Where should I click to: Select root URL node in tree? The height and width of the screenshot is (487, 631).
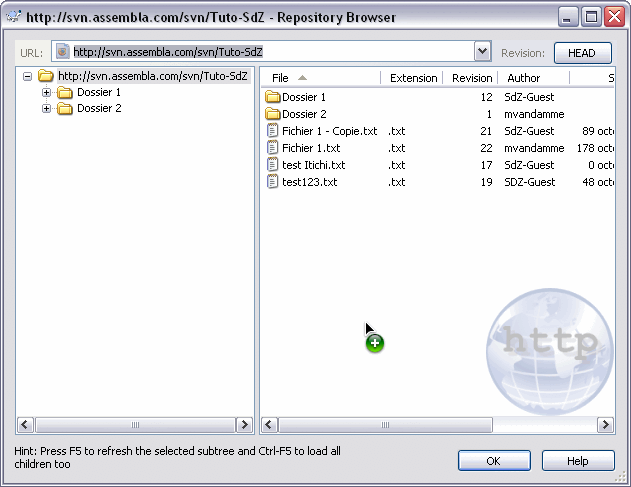153,76
